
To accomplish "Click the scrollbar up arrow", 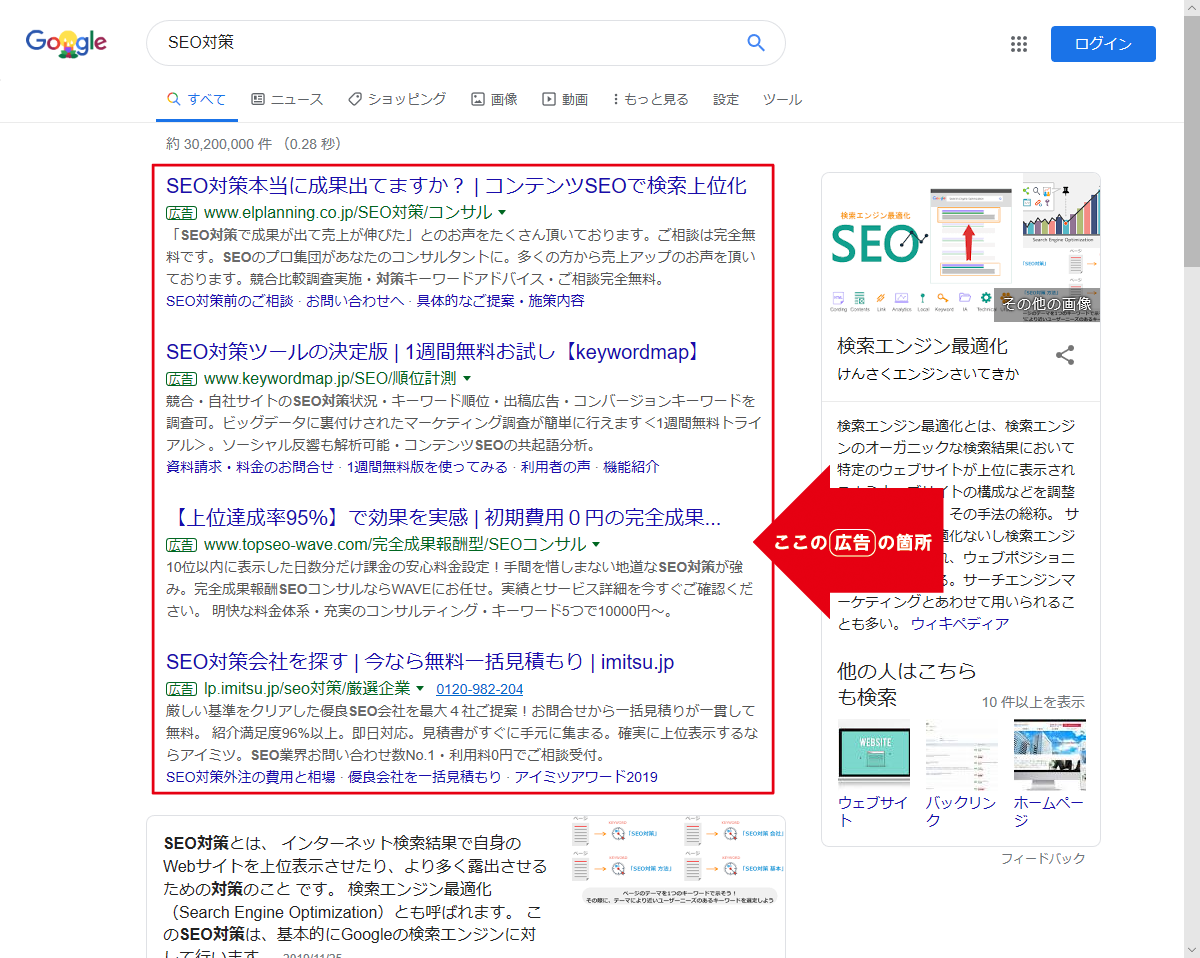I will 1191,8.
